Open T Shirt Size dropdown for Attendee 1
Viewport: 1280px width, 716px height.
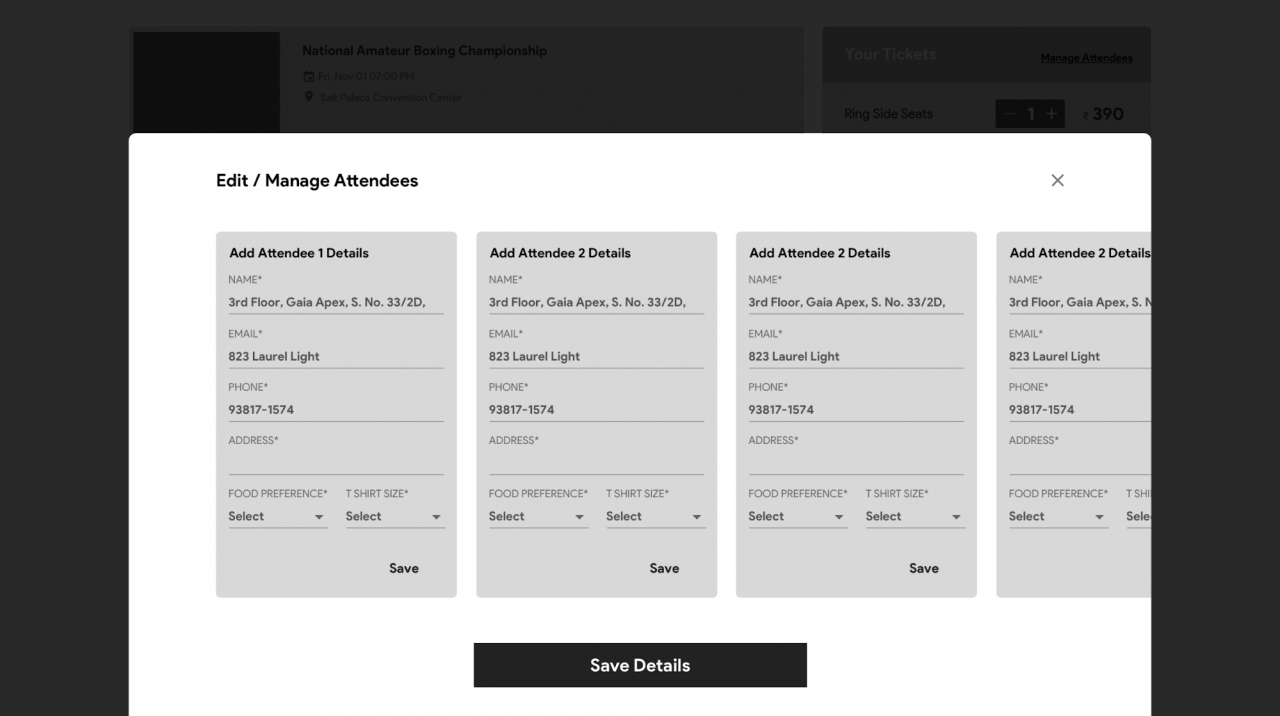394,517
